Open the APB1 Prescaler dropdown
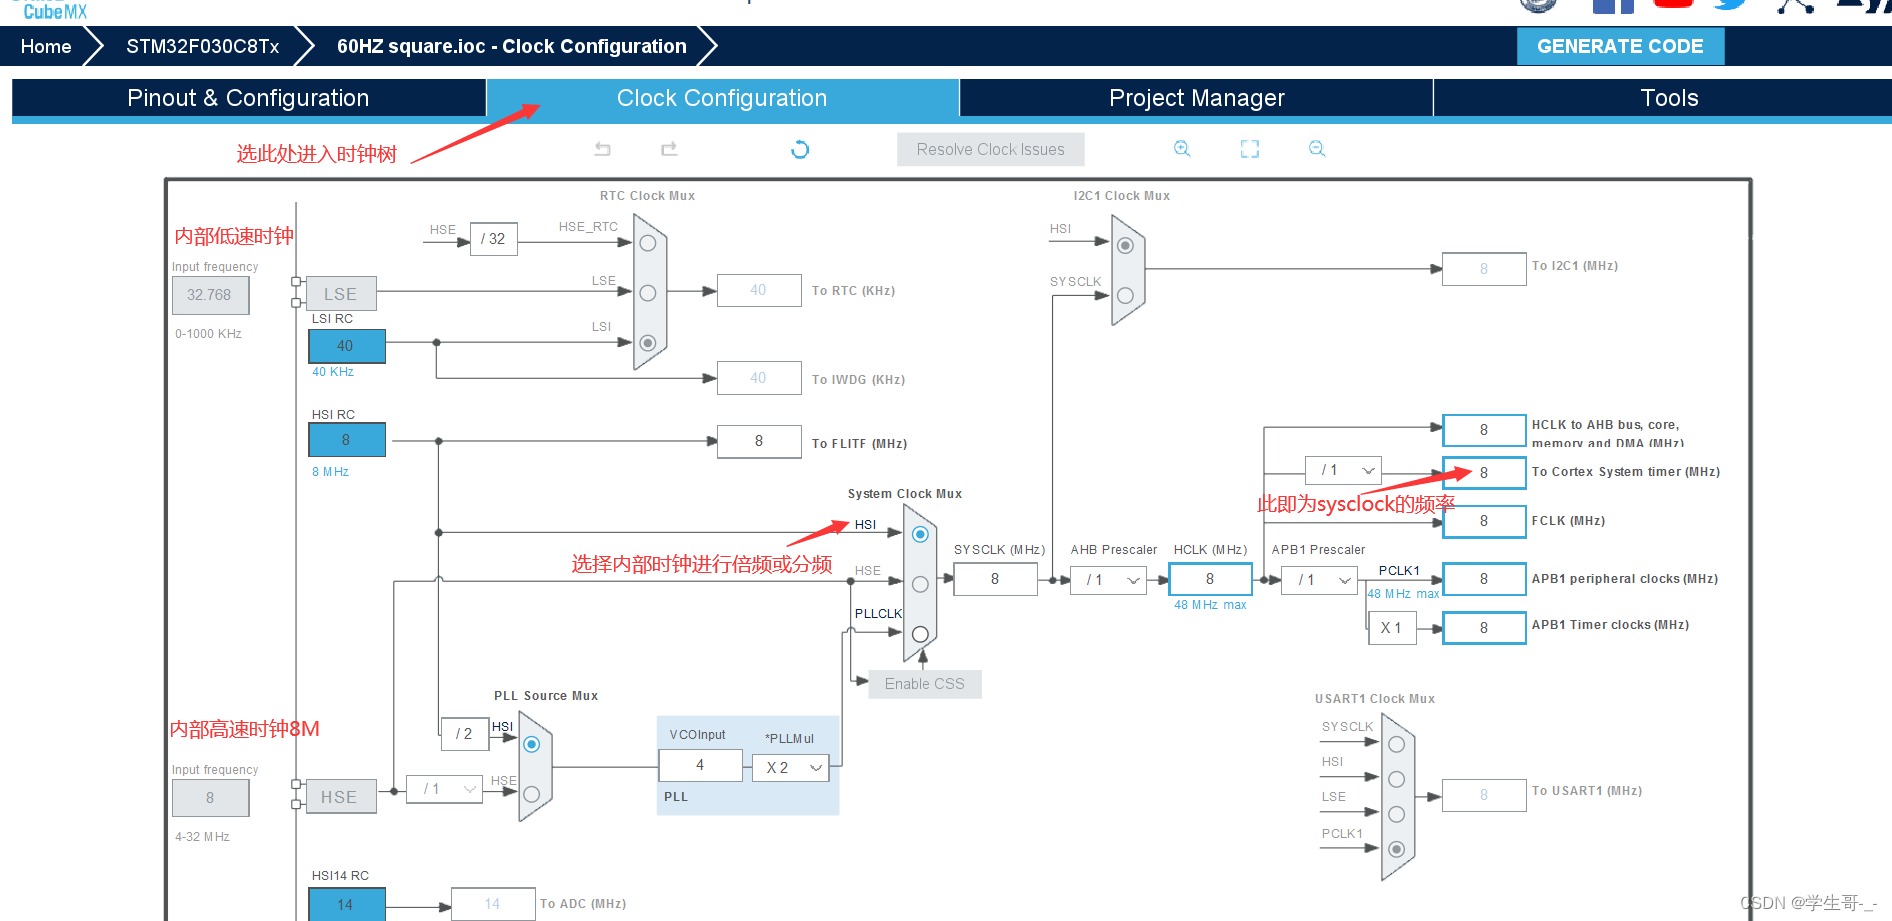 [x=1320, y=580]
